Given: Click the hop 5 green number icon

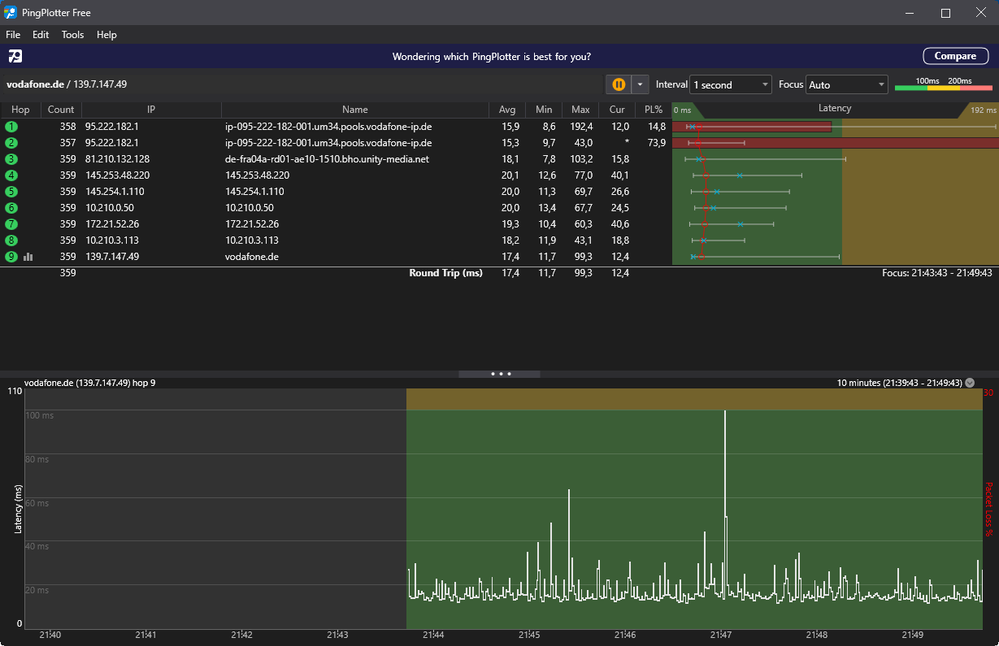Looking at the screenshot, I should click(12, 192).
